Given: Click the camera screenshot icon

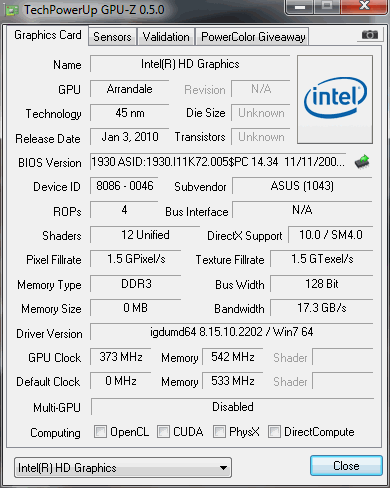Looking at the screenshot, I should [370, 35].
